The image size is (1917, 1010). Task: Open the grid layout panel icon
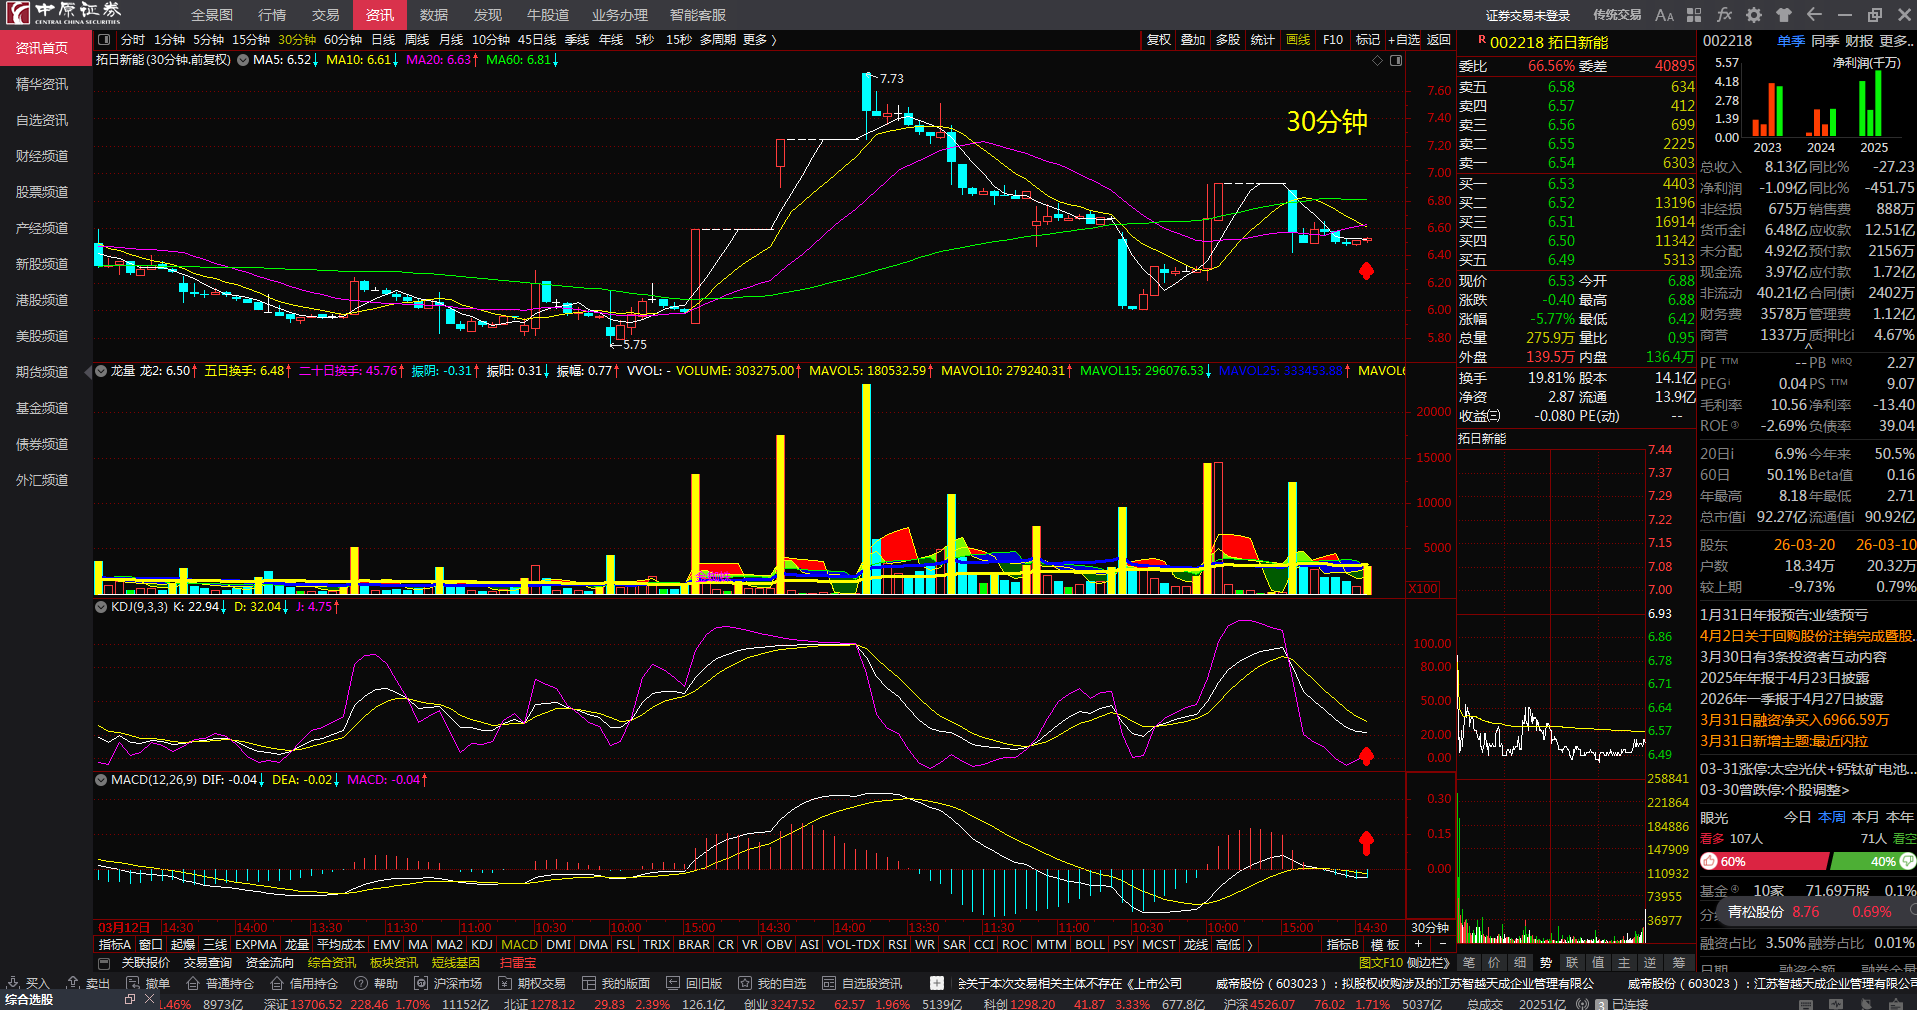tap(1694, 15)
